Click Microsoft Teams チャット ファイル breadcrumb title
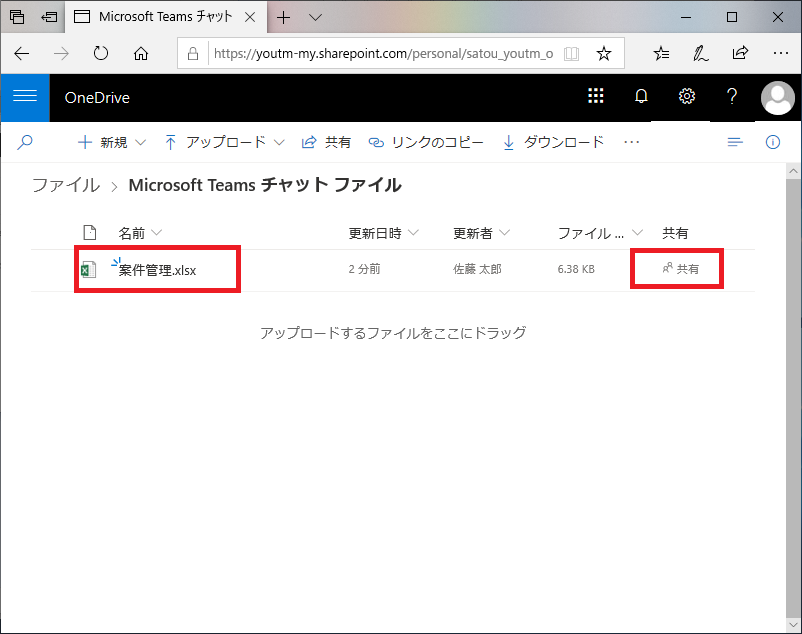Screen dimensions: 802x634 pyautogui.click(x=265, y=185)
